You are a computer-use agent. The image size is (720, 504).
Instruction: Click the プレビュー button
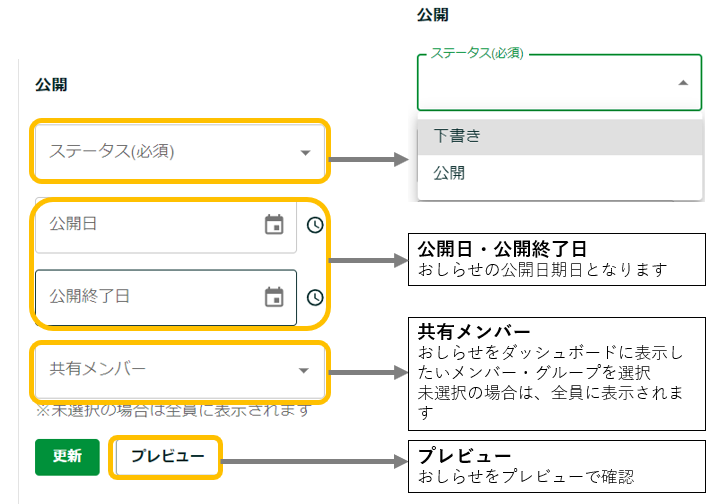coord(167,456)
